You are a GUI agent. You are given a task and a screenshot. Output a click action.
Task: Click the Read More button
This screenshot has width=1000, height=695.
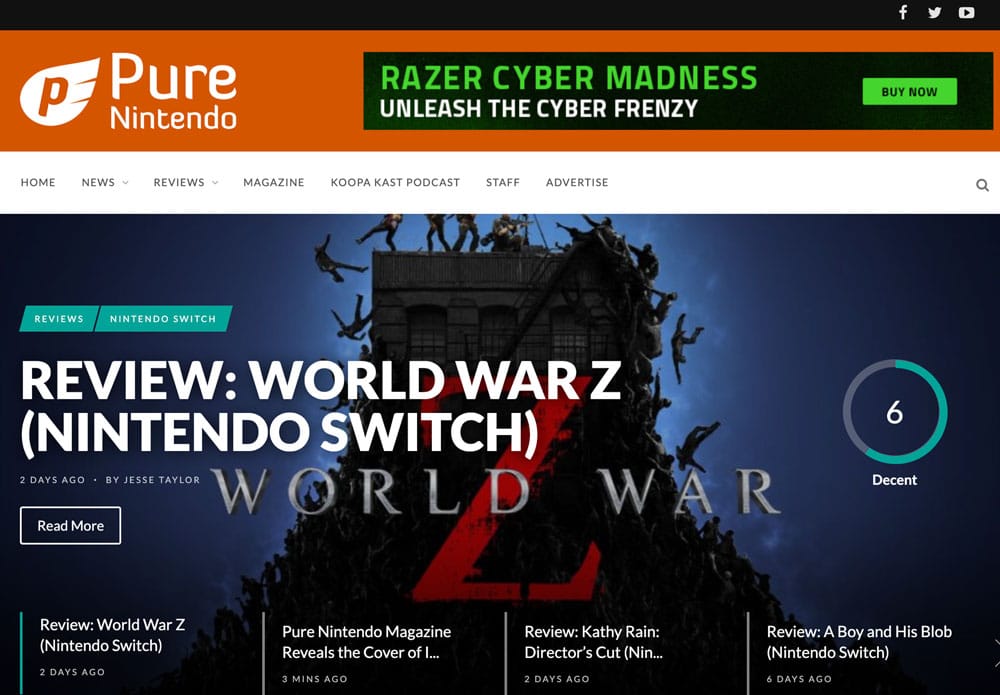pyautogui.click(x=70, y=525)
